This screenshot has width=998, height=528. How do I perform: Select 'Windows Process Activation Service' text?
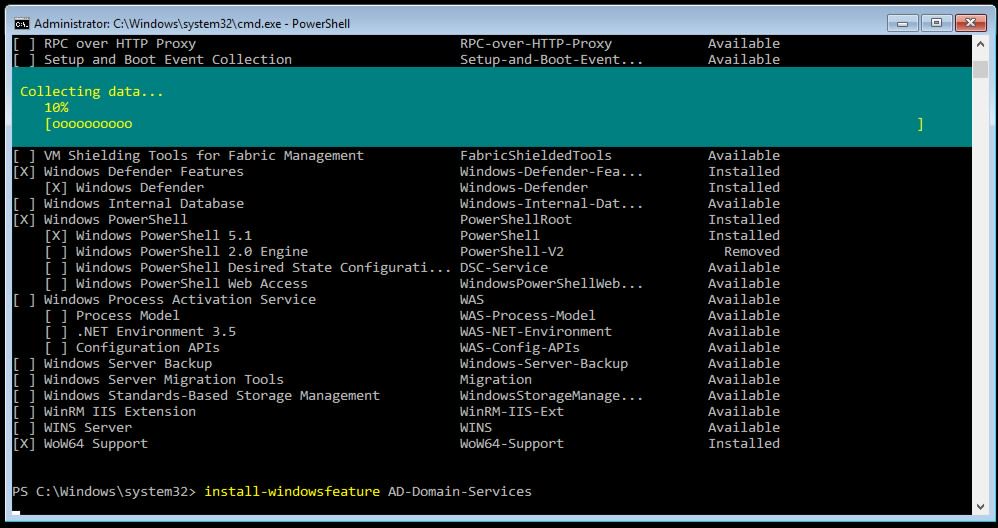pos(179,300)
